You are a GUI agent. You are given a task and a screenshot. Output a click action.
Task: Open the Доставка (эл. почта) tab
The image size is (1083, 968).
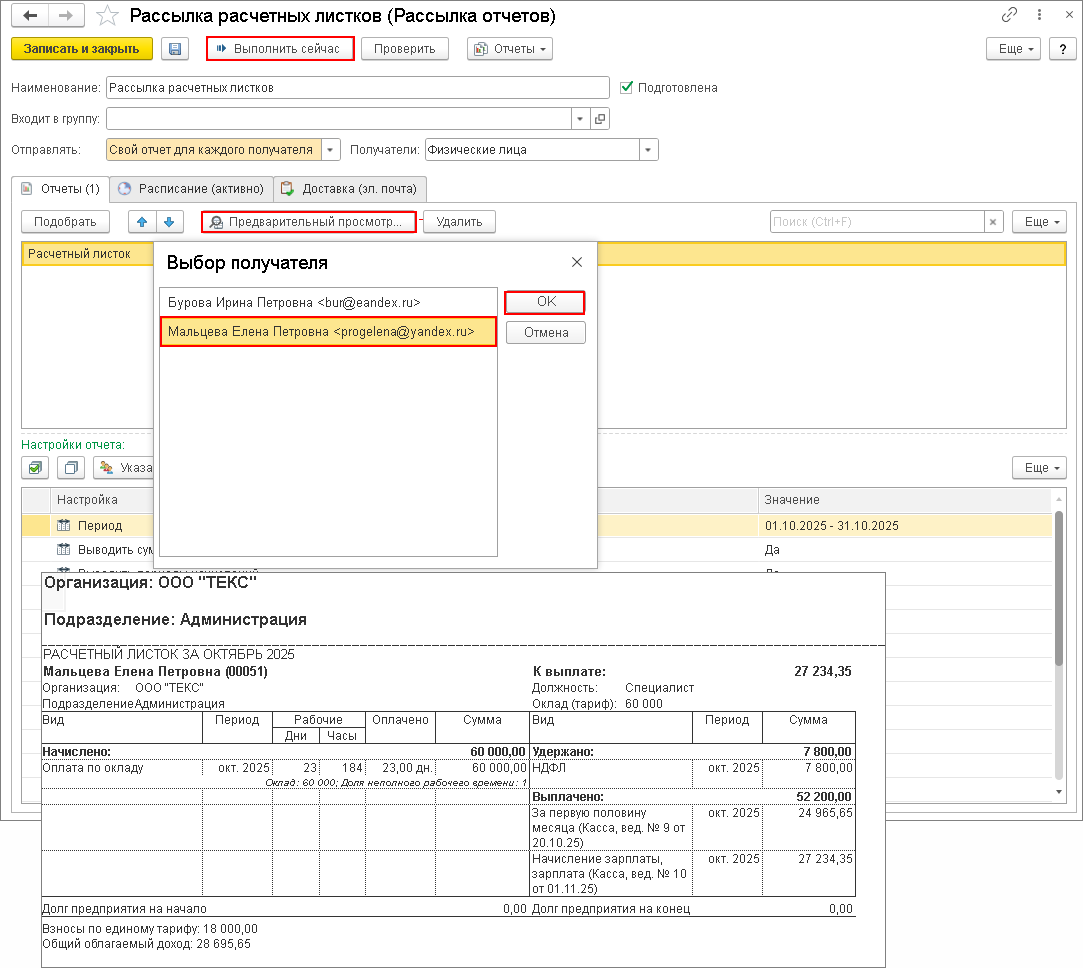351,188
